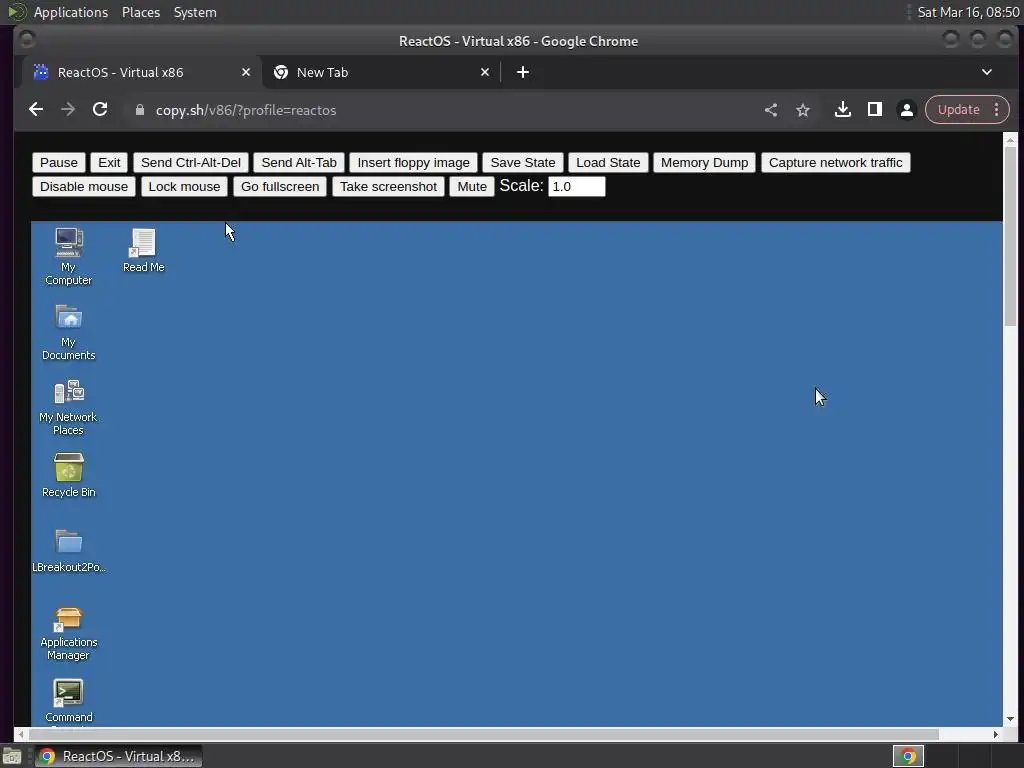Reload the current page

point(100,110)
